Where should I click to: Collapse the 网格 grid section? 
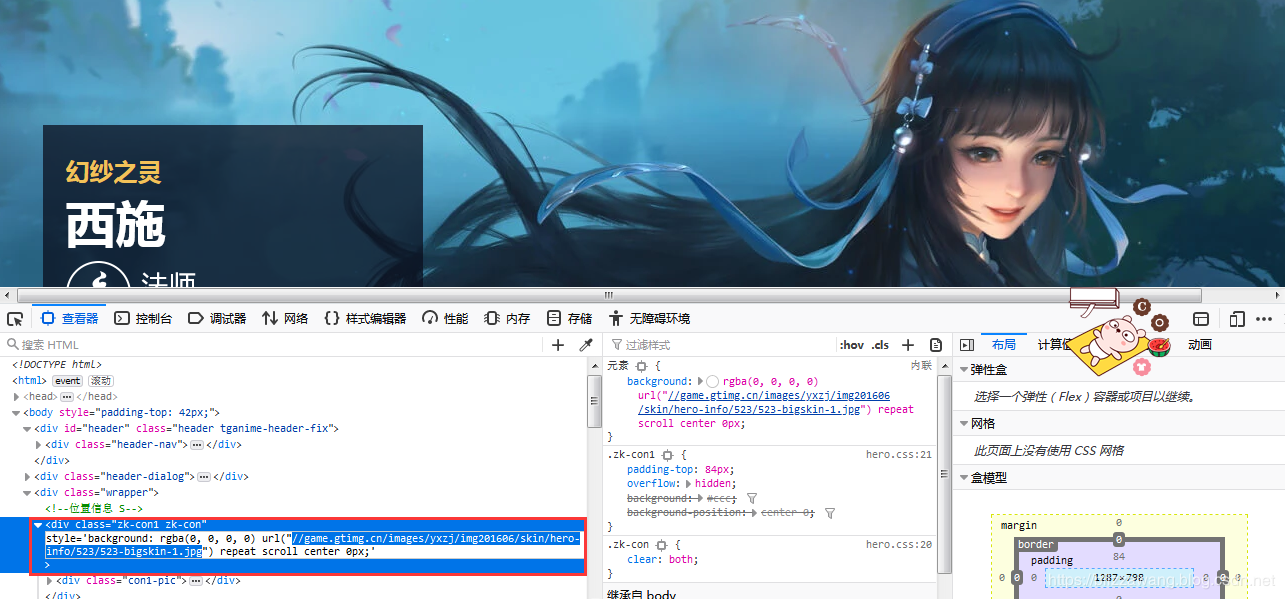[x=964, y=424]
